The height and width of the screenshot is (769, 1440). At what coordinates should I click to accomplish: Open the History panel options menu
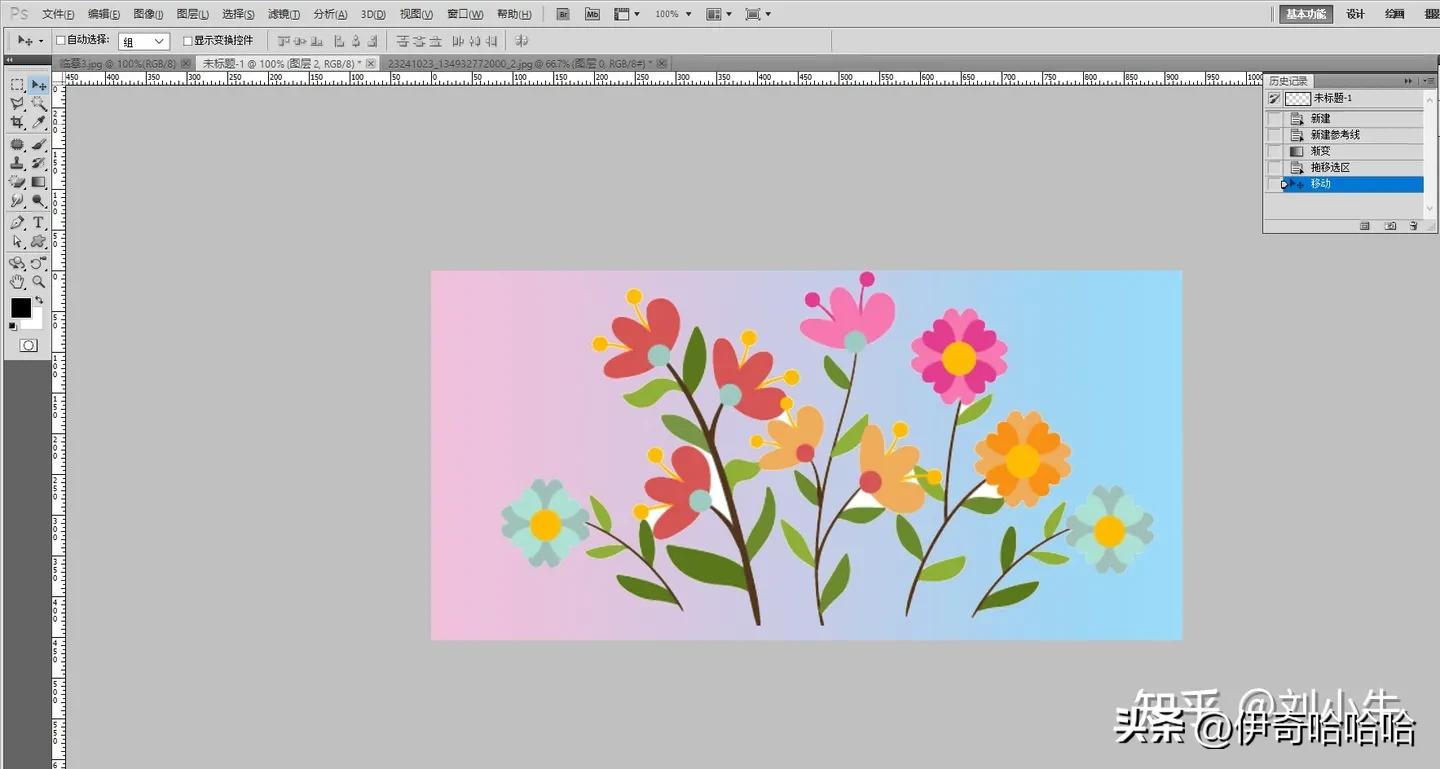click(1429, 81)
